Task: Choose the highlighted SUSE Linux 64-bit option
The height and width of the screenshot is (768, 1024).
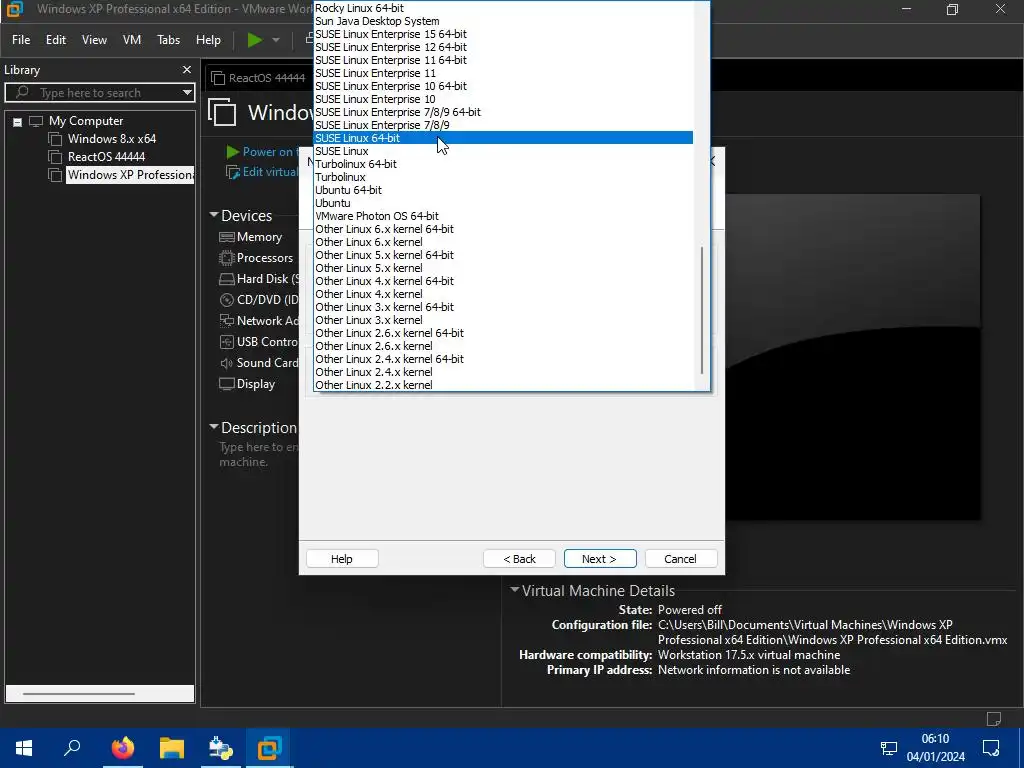Action: (x=504, y=138)
